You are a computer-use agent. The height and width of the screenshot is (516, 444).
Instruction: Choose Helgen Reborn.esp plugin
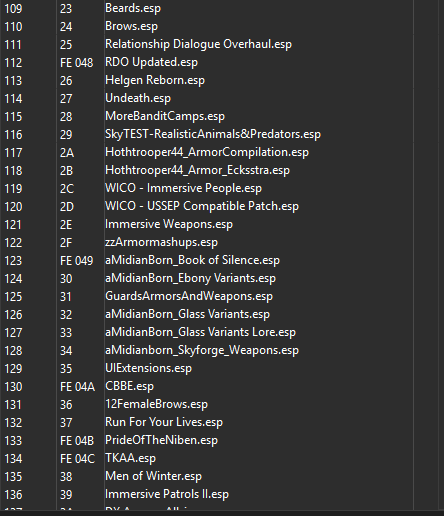coord(155,80)
